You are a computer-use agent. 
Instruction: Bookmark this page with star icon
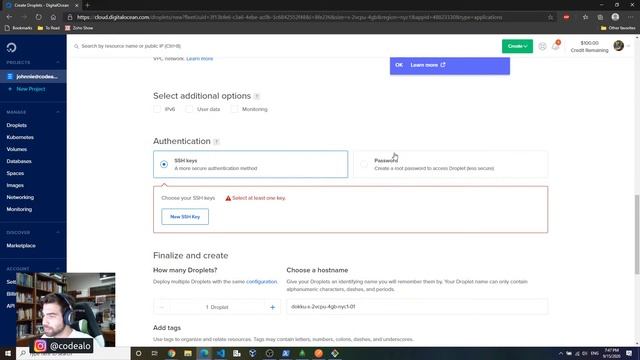tap(550, 17)
